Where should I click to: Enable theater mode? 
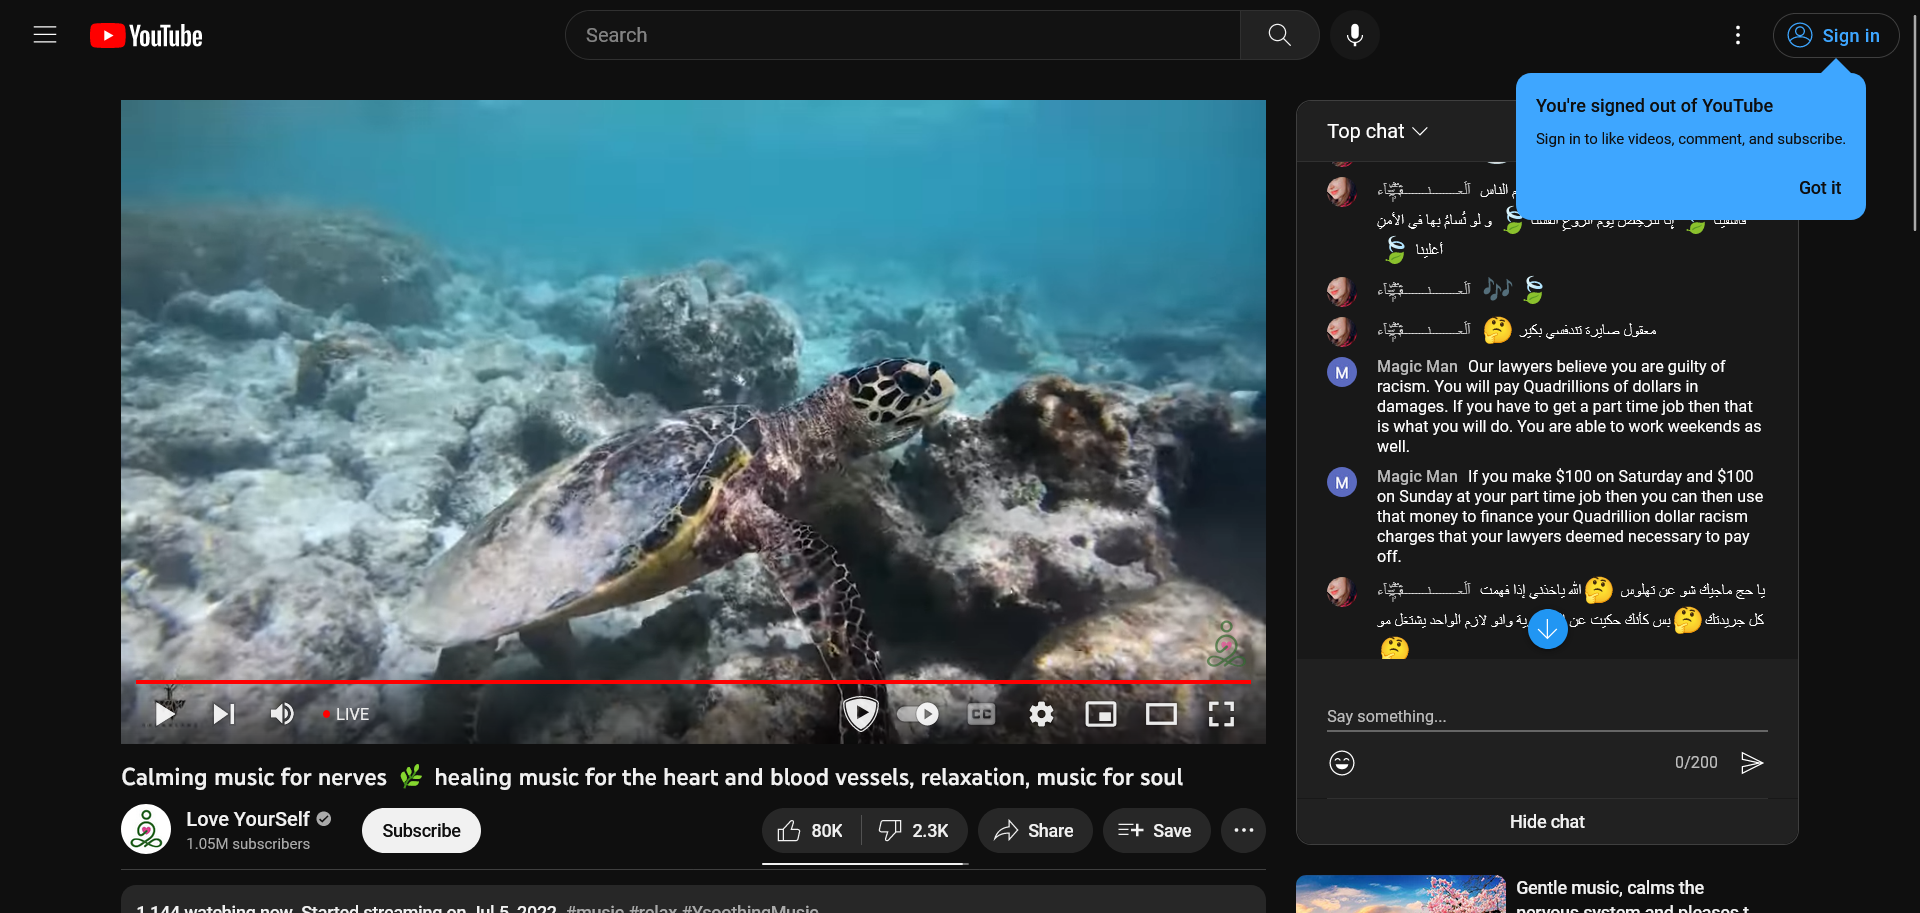tap(1161, 714)
